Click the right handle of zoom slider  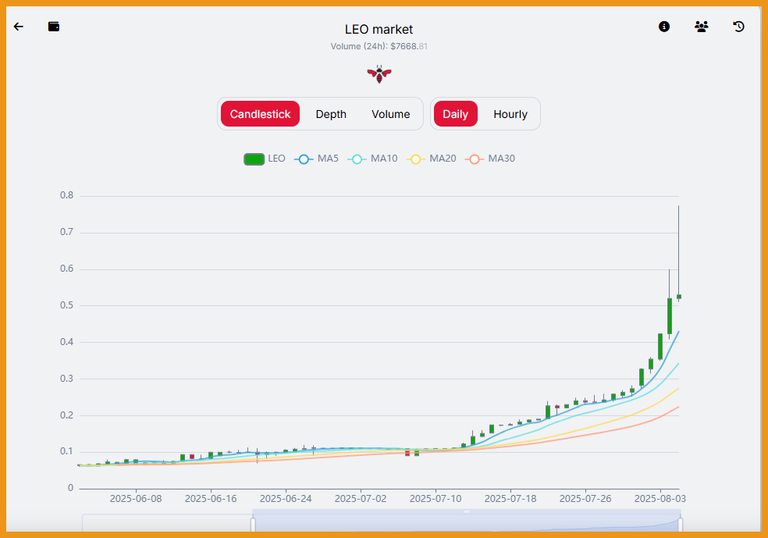680,524
